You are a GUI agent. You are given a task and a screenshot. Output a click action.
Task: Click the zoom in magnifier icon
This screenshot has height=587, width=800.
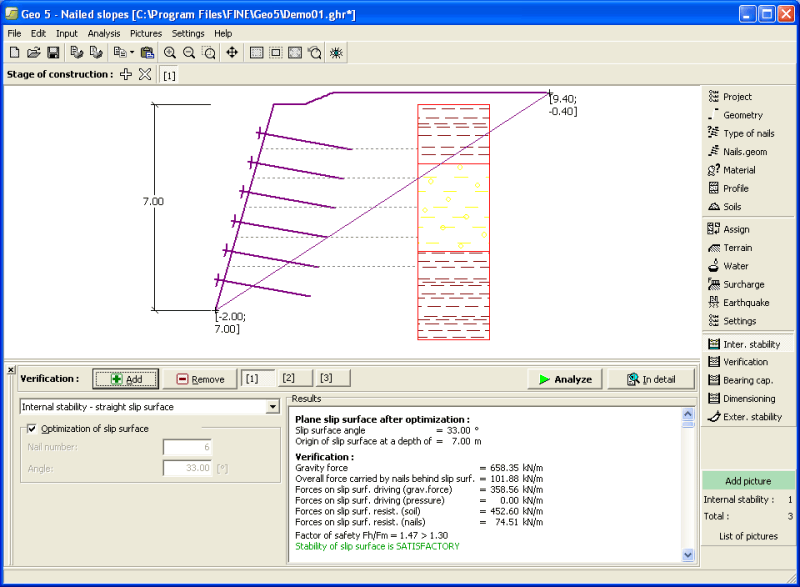(x=170, y=53)
